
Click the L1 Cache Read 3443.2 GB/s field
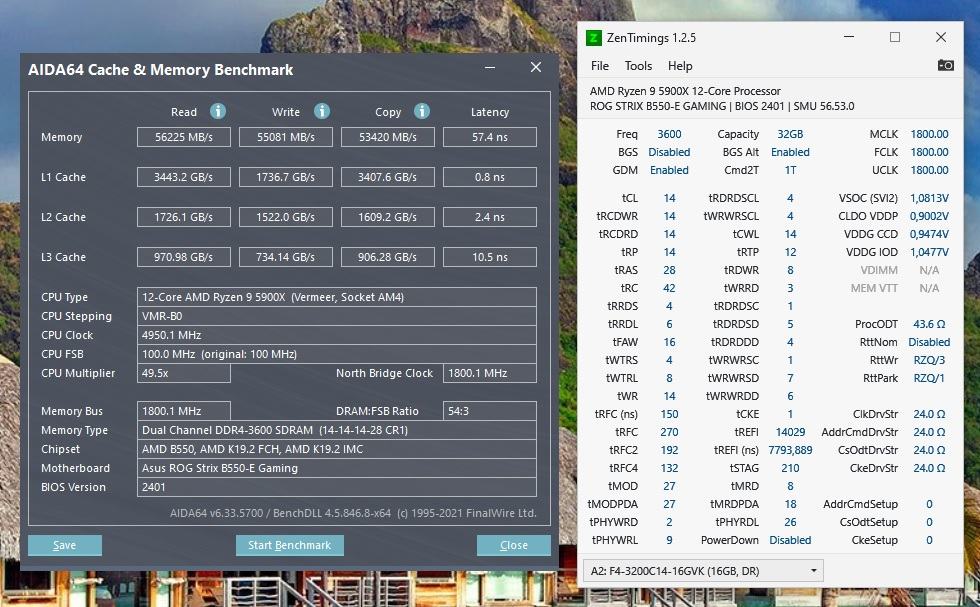(184, 177)
